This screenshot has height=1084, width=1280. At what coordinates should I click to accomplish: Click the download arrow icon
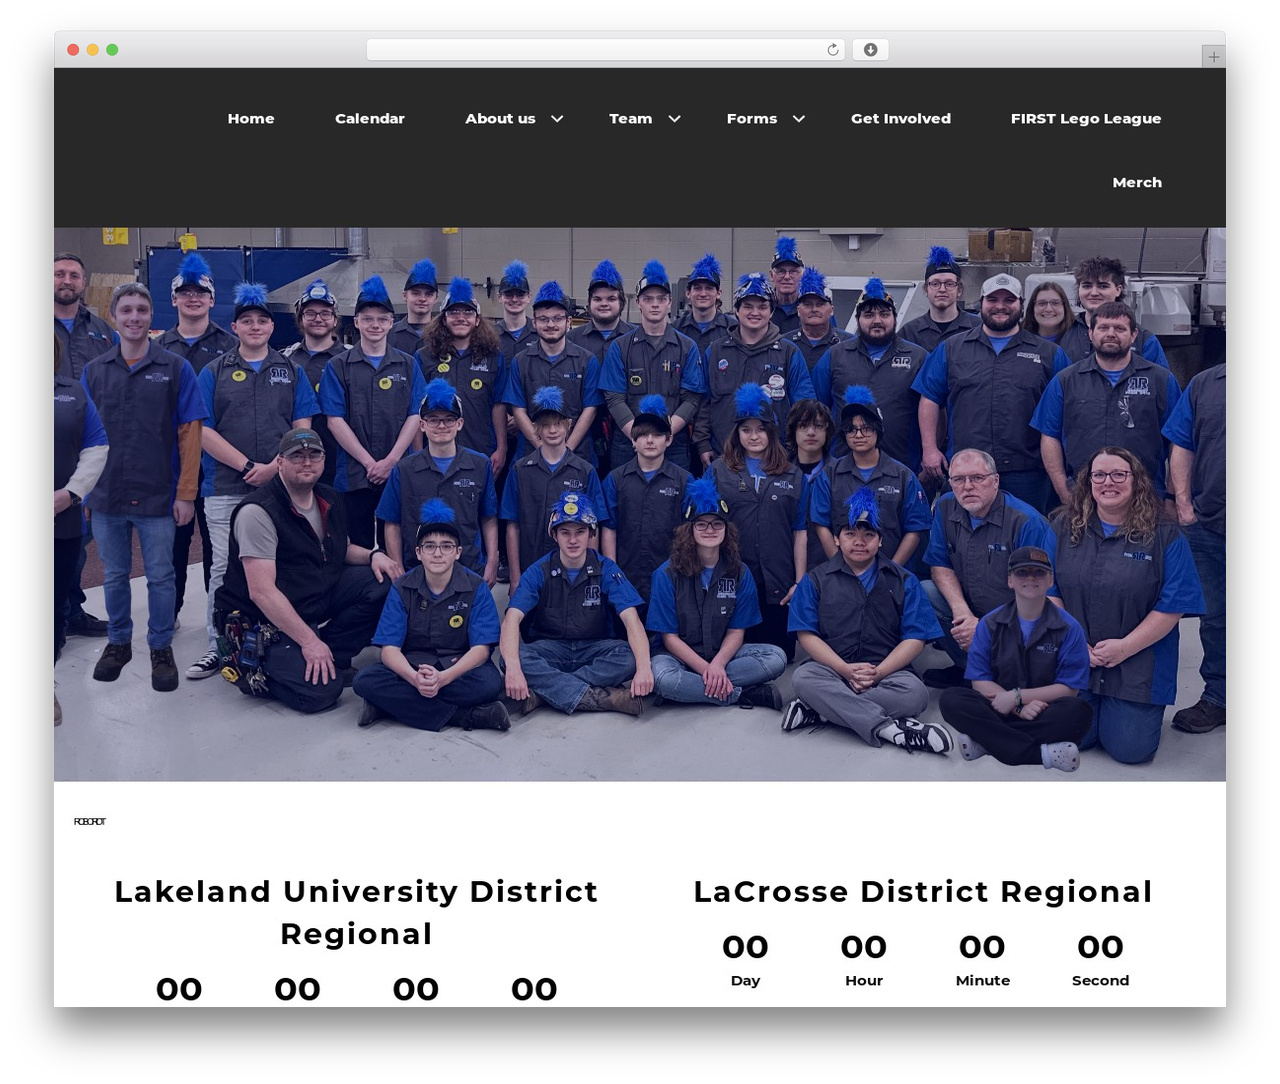coord(870,50)
